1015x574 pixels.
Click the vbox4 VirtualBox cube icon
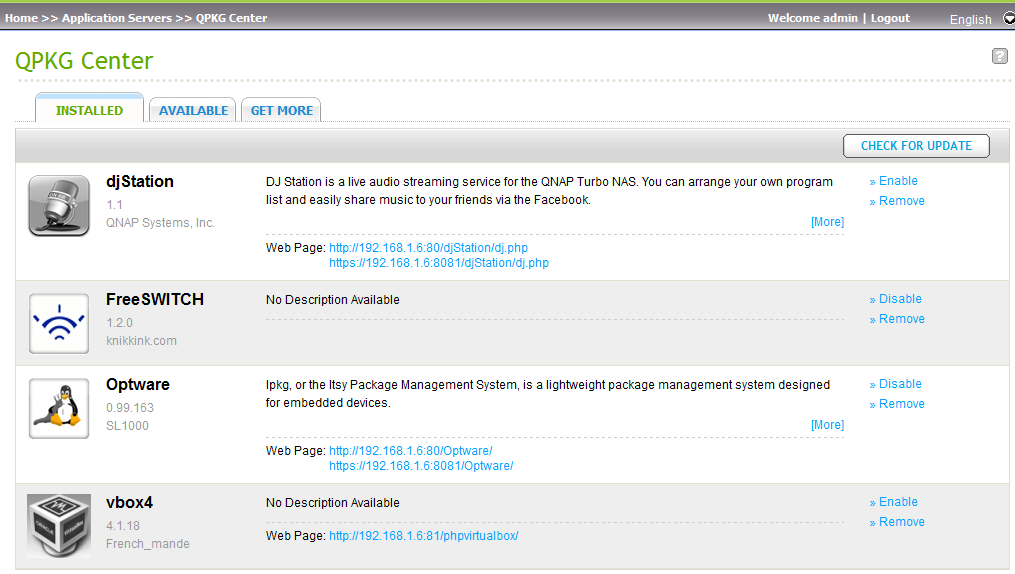pos(59,525)
